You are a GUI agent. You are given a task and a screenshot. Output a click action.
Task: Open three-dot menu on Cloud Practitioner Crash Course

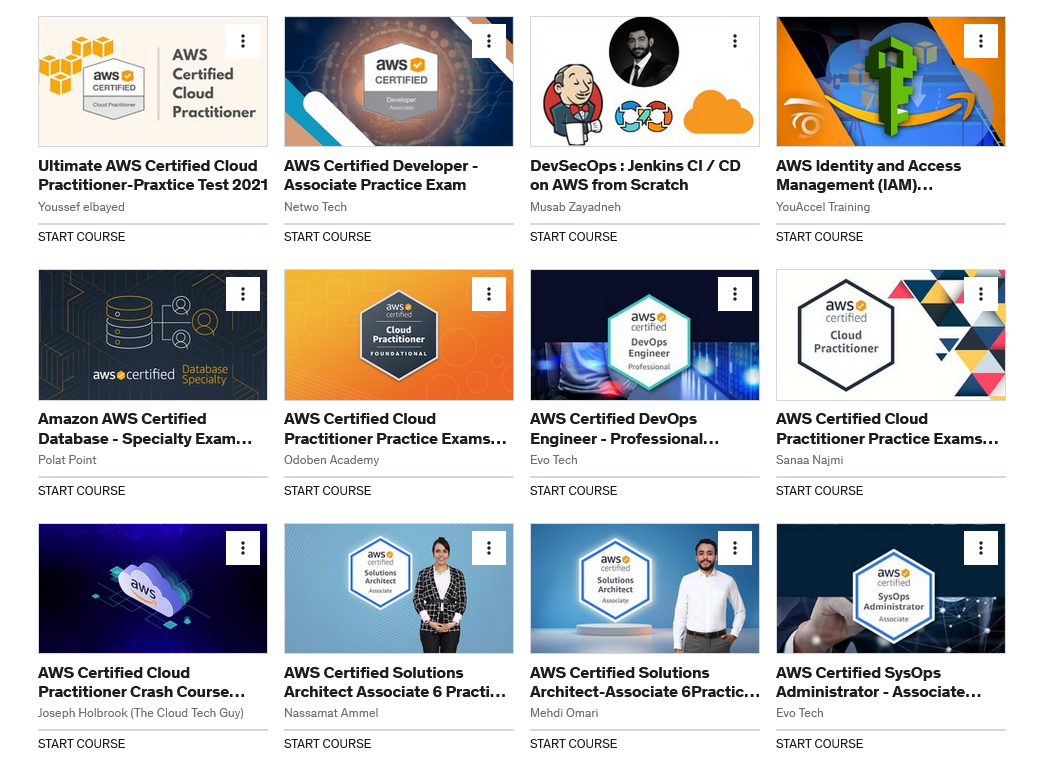[243, 548]
